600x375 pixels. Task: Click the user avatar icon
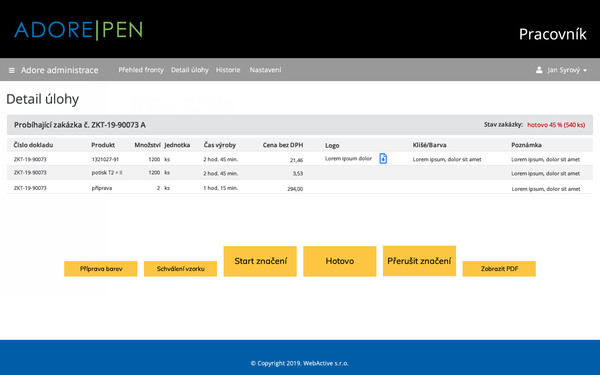[x=539, y=70]
